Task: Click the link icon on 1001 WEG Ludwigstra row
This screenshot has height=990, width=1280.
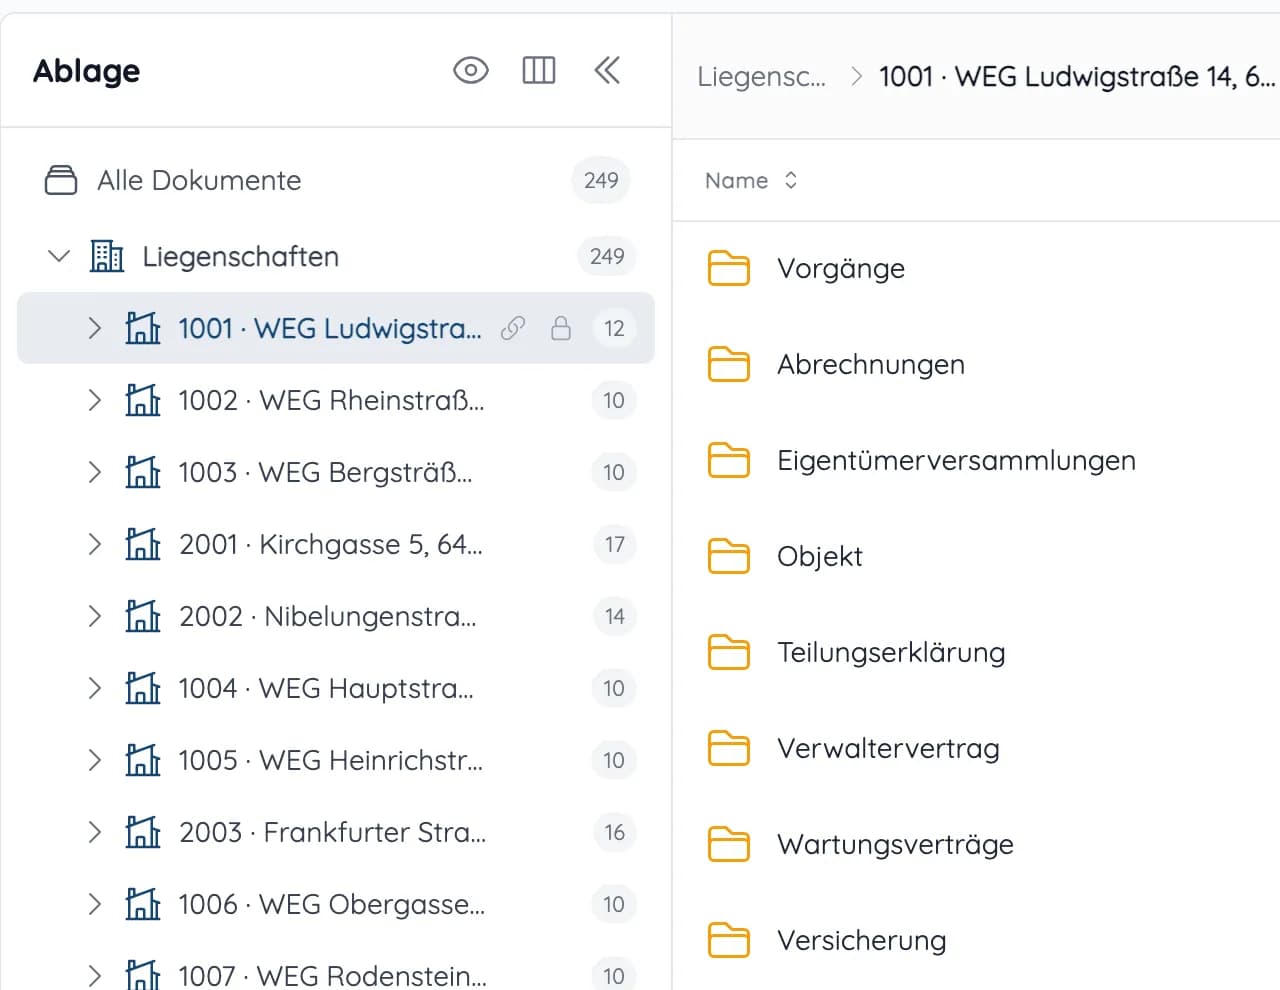Action: click(x=513, y=328)
